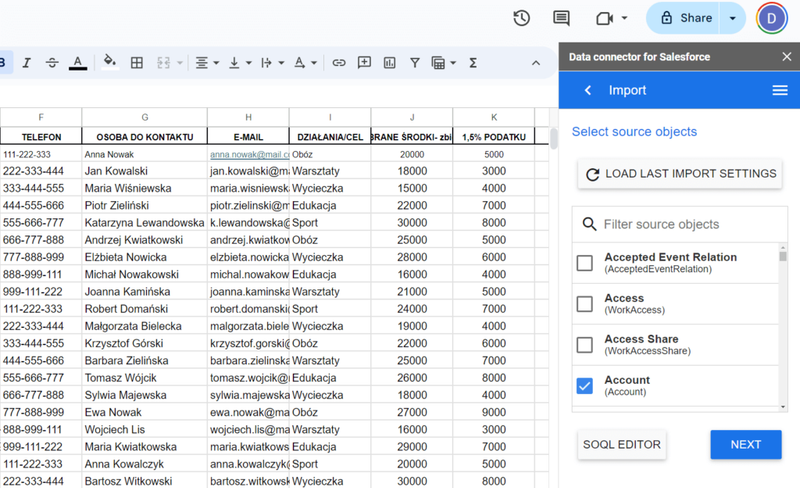The image size is (800, 488).
Task: Click horizontal align icon
Action: coord(202,63)
